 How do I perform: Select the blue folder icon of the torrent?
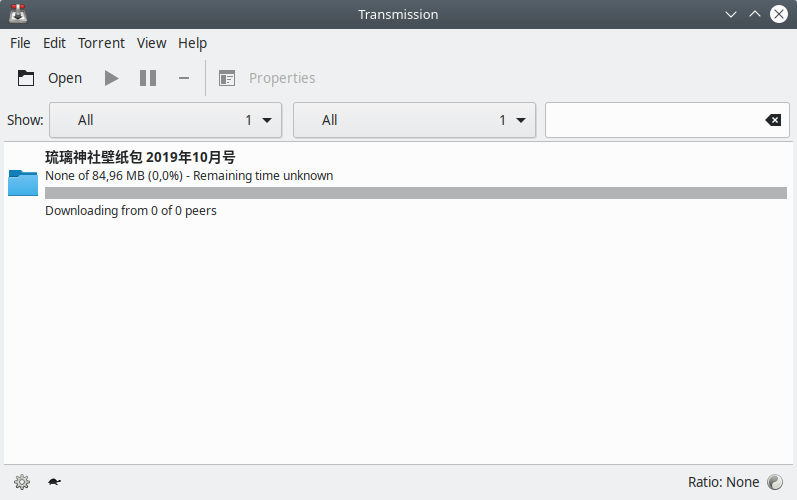[23, 183]
